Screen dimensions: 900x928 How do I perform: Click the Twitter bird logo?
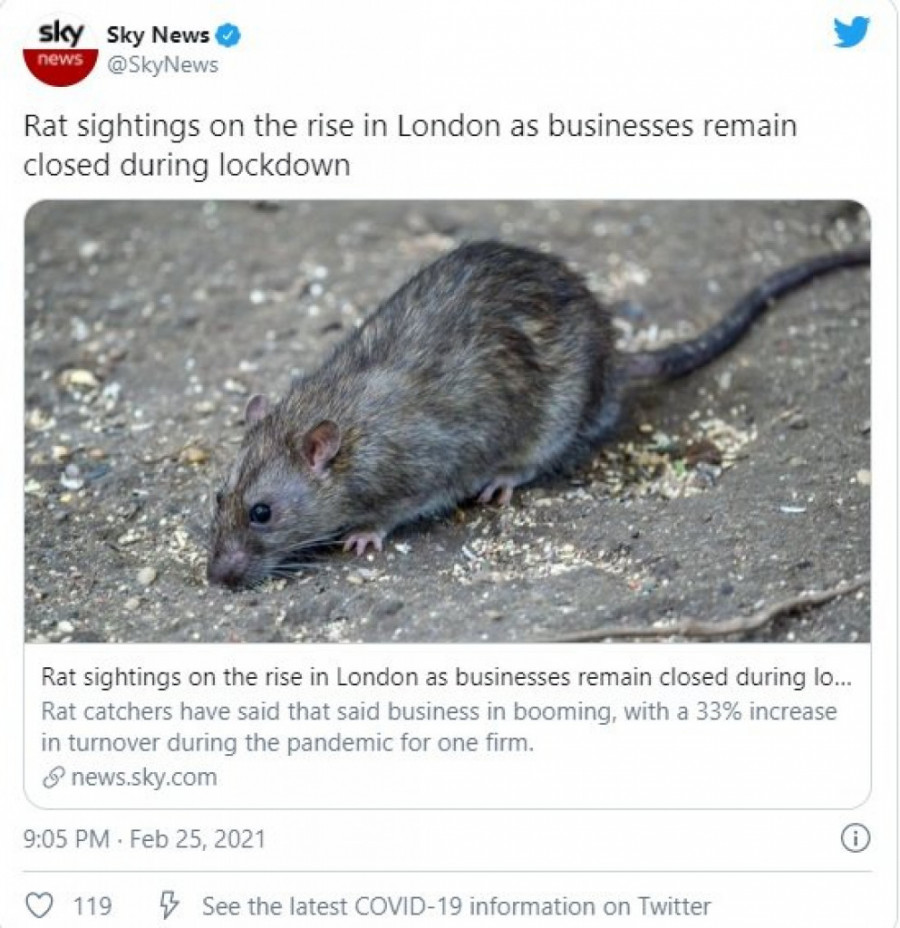tap(851, 32)
